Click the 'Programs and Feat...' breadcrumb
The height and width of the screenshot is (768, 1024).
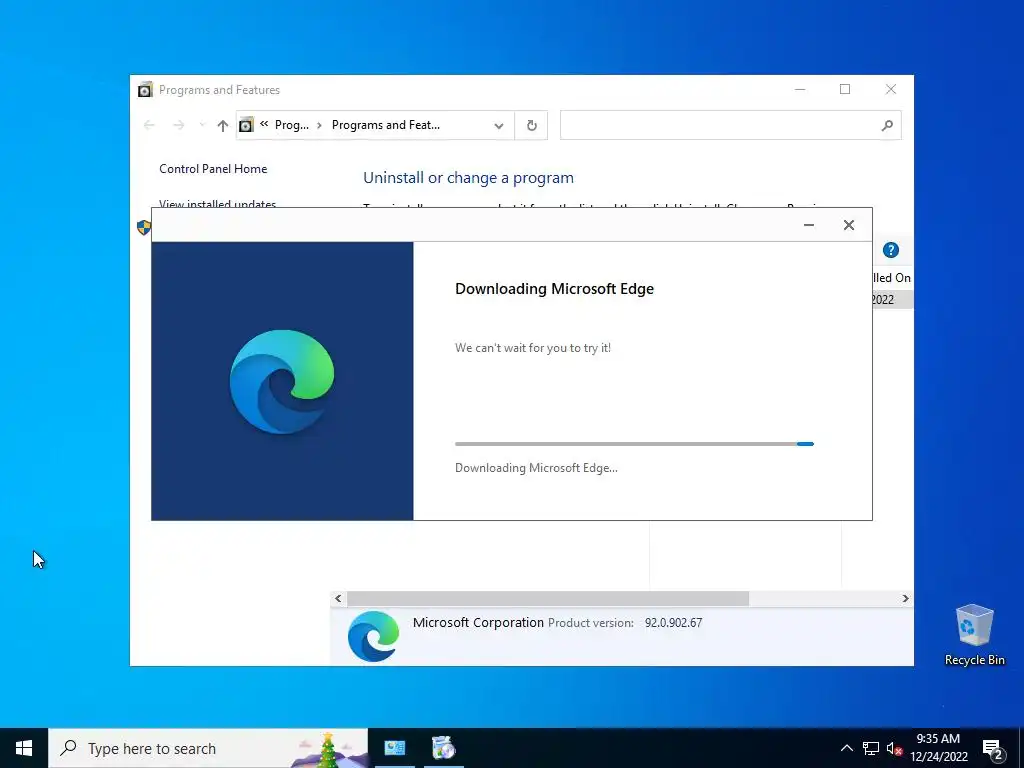pos(385,125)
